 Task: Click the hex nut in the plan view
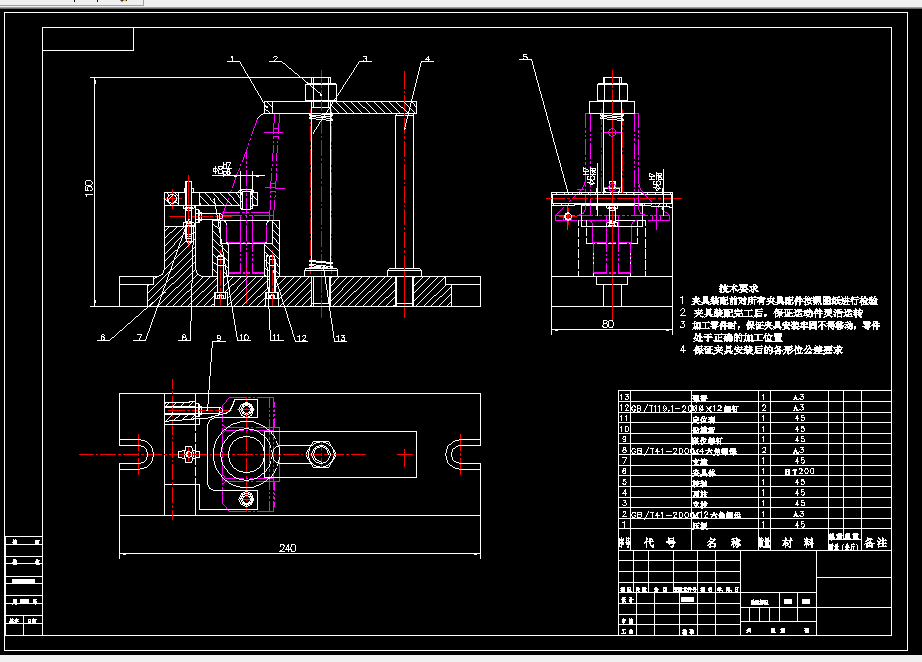click(x=321, y=454)
